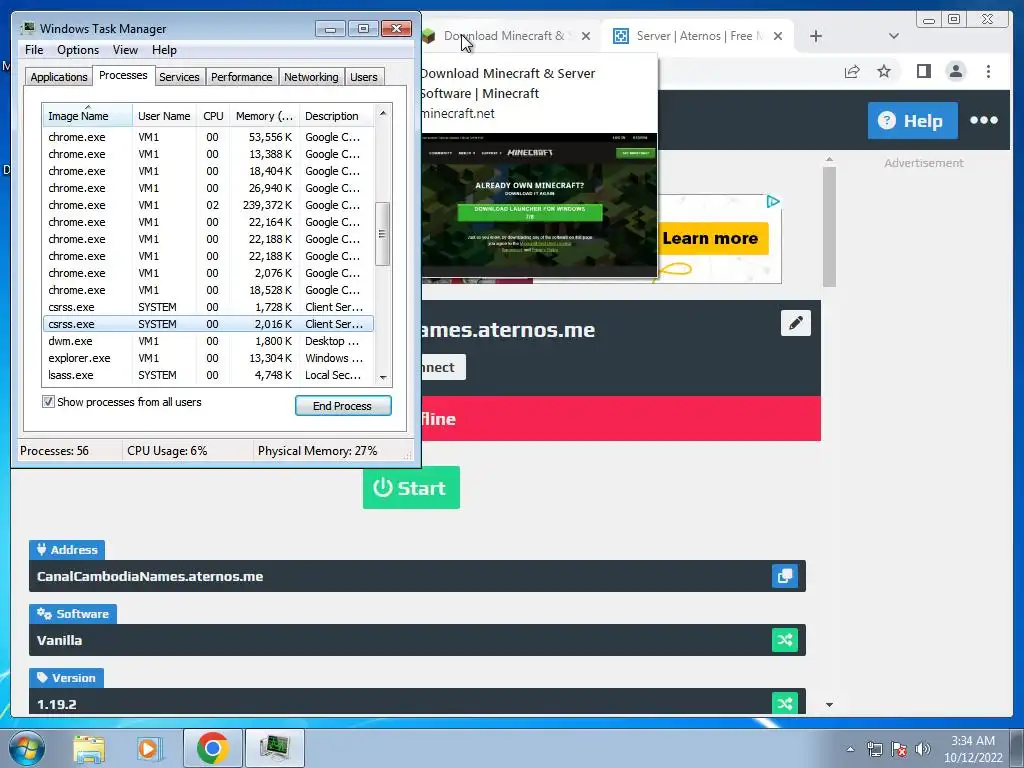Click the Task Manager taskbar icon
The height and width of the screenshot is (768, 1024).
pos(275,748)
